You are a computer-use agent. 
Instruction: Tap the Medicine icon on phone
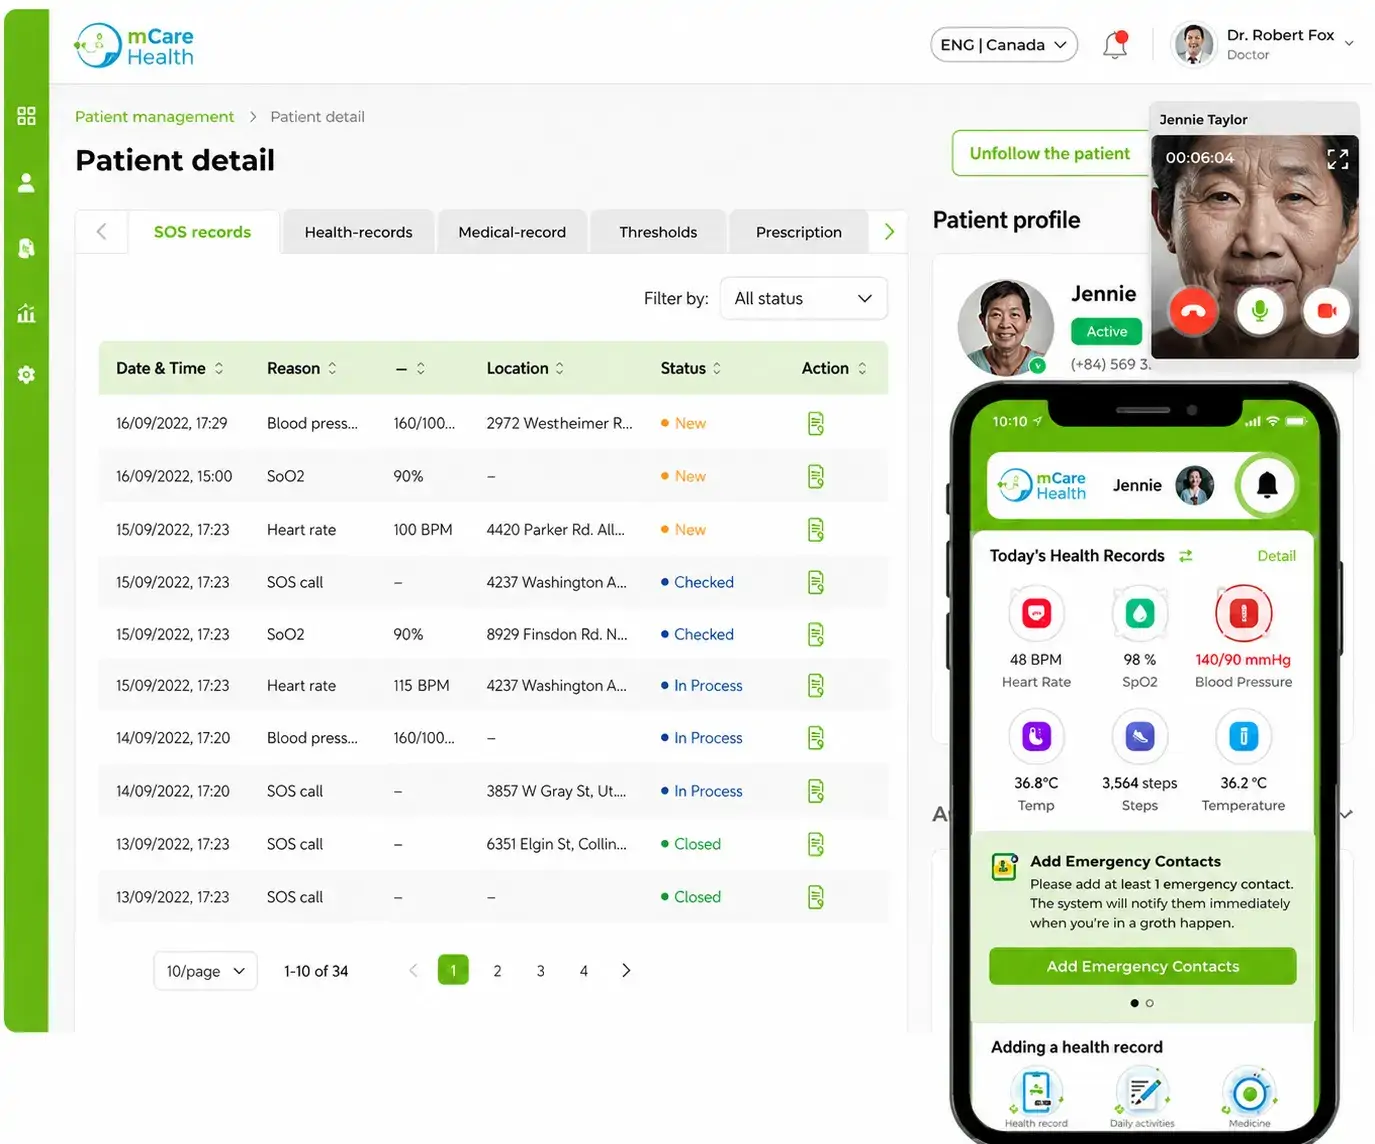pyautogui.click(x=1249, y=1092)
